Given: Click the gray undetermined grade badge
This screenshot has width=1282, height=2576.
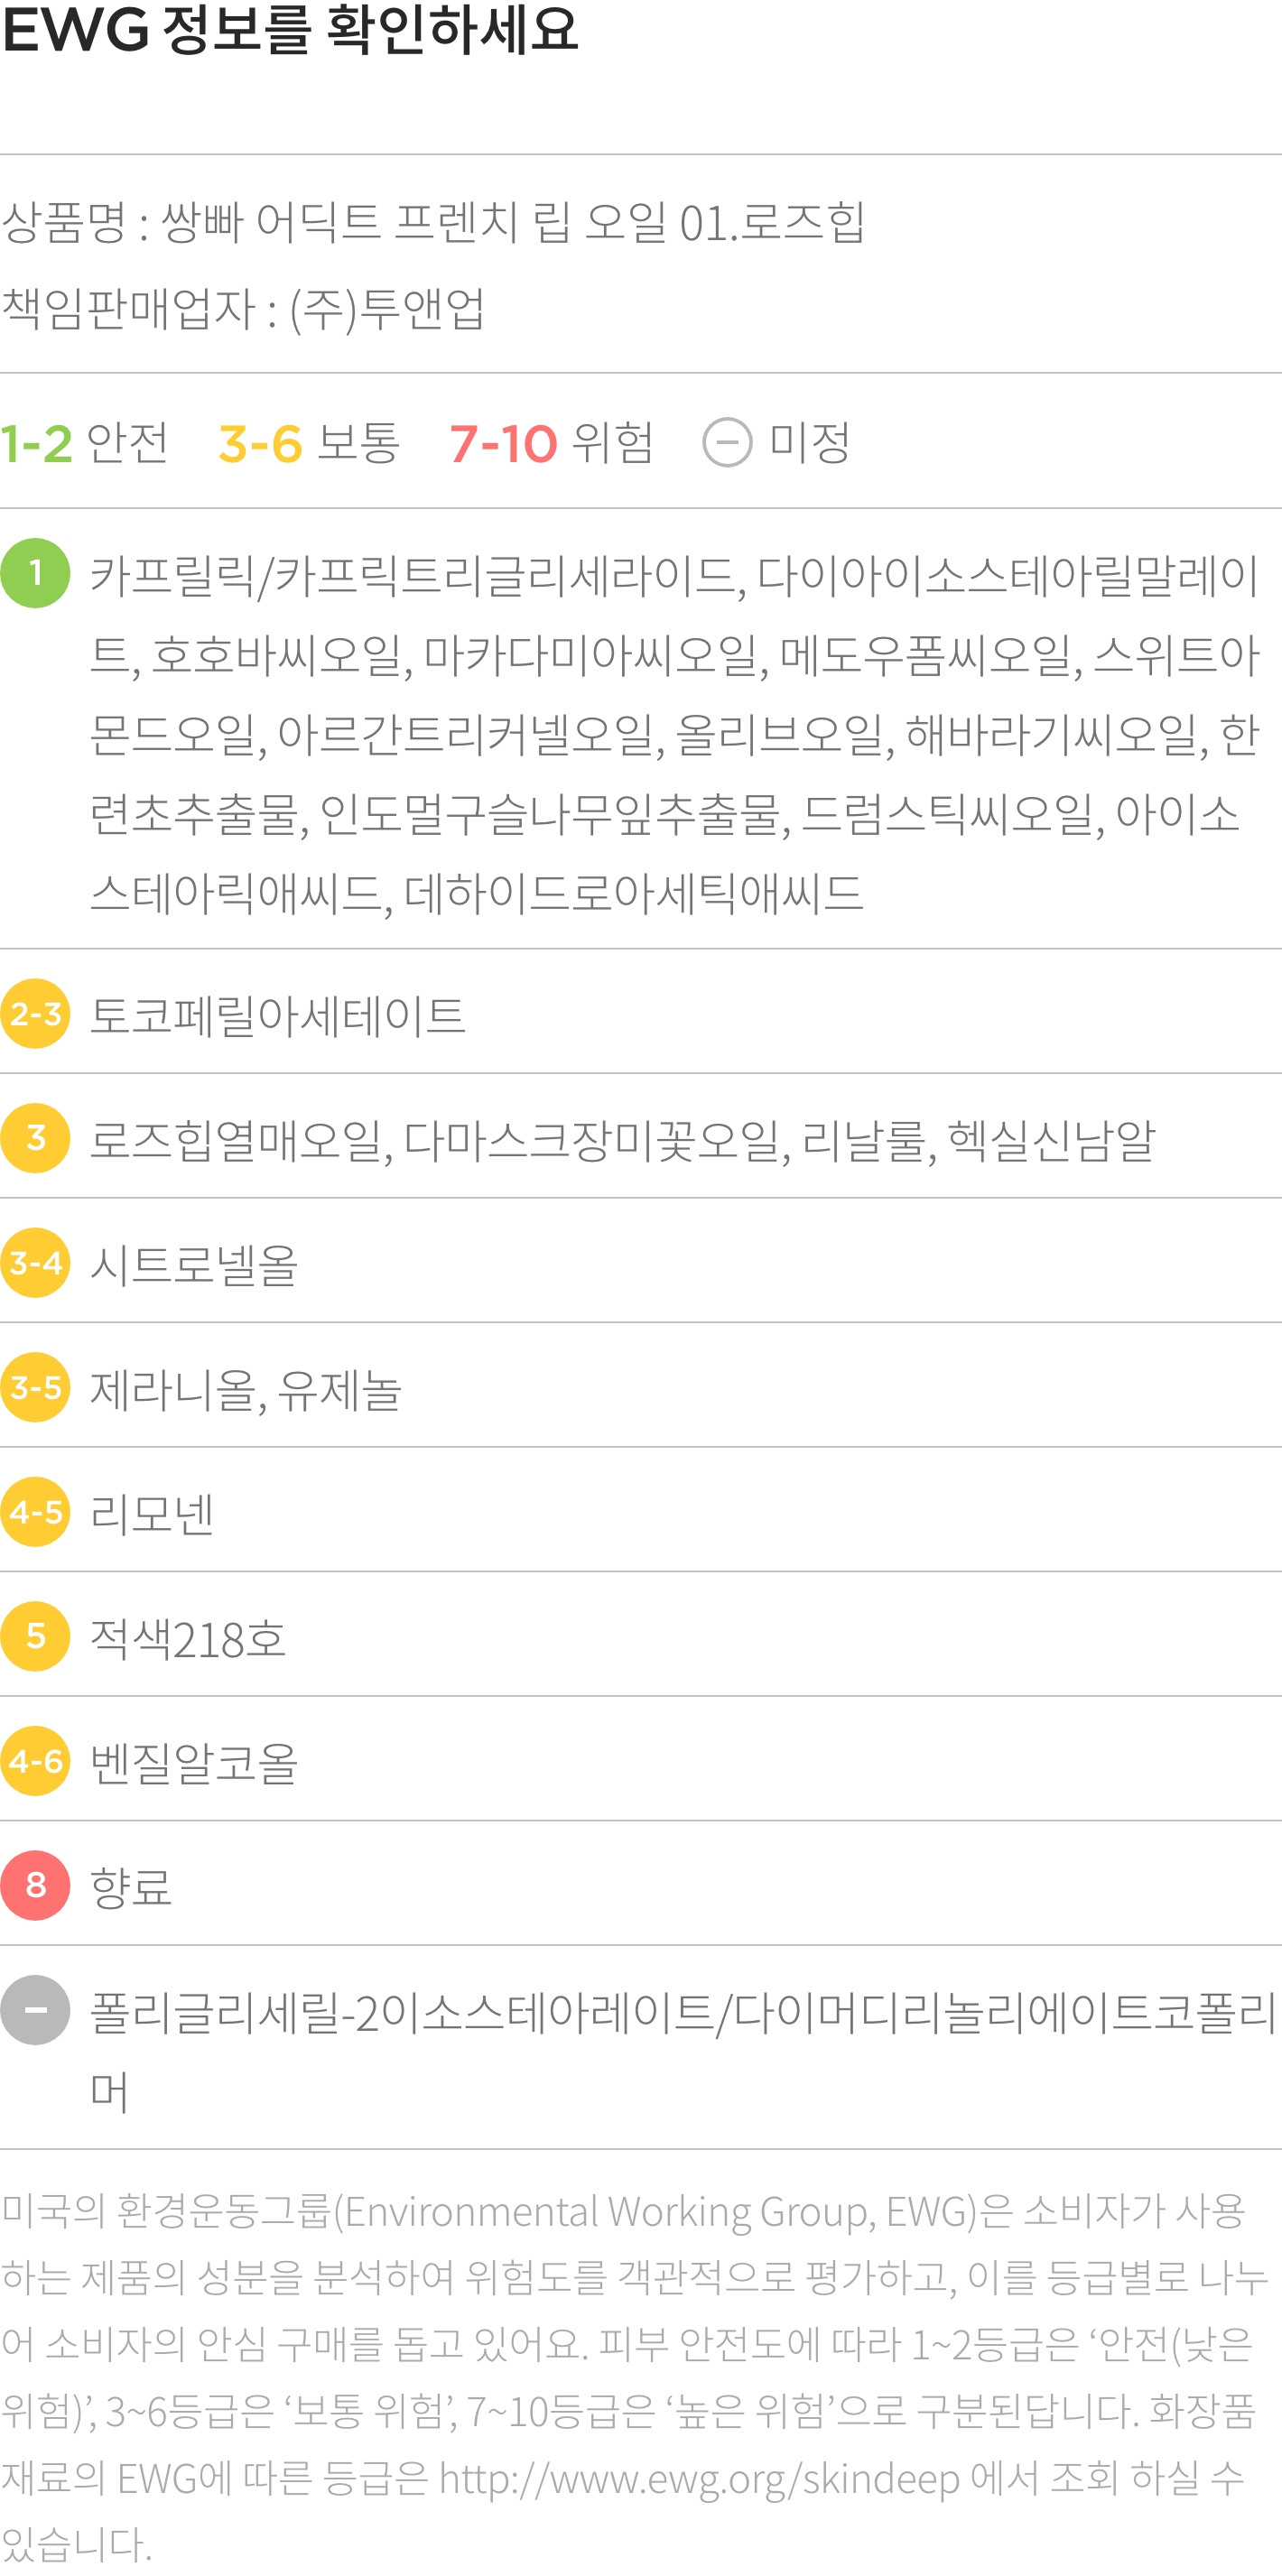Looking at the screenshot, I should point(36,2010).
